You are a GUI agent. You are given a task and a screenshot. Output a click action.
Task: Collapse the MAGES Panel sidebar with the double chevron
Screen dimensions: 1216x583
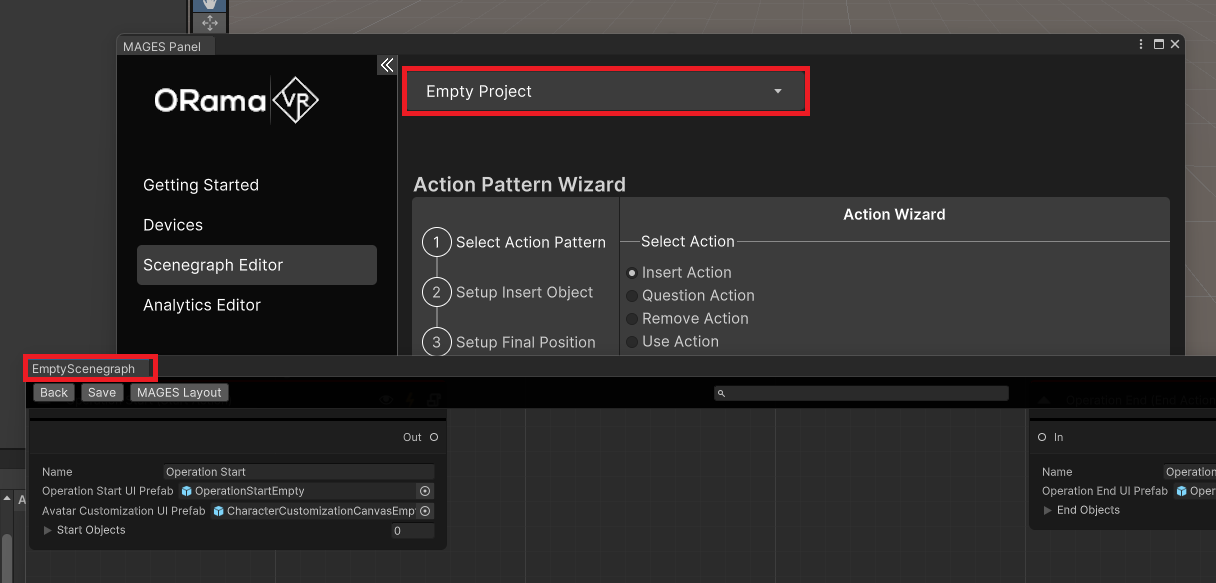pyautogui.click(x=387, y=65)
